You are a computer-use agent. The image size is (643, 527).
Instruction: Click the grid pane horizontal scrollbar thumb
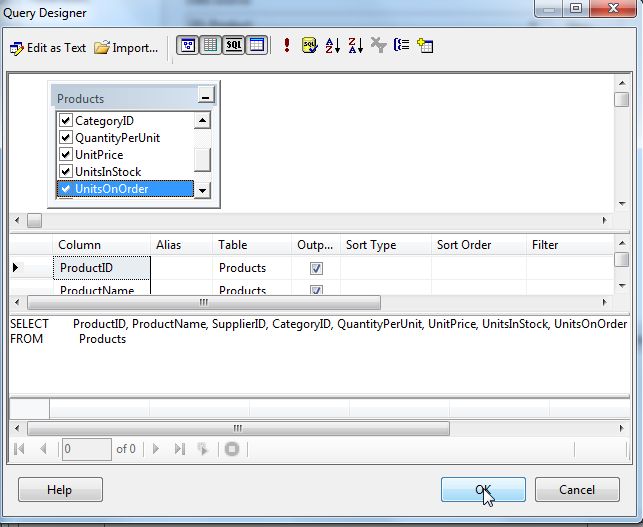[204, 303]
